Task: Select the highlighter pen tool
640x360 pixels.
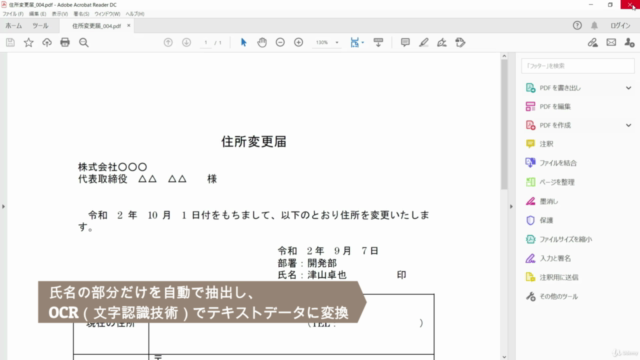Action: click(424, 42)
